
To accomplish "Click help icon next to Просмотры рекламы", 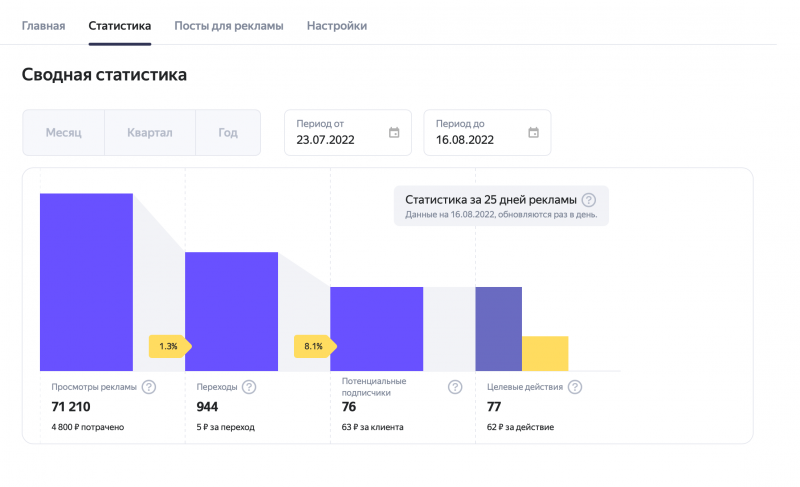I will 149,387.
